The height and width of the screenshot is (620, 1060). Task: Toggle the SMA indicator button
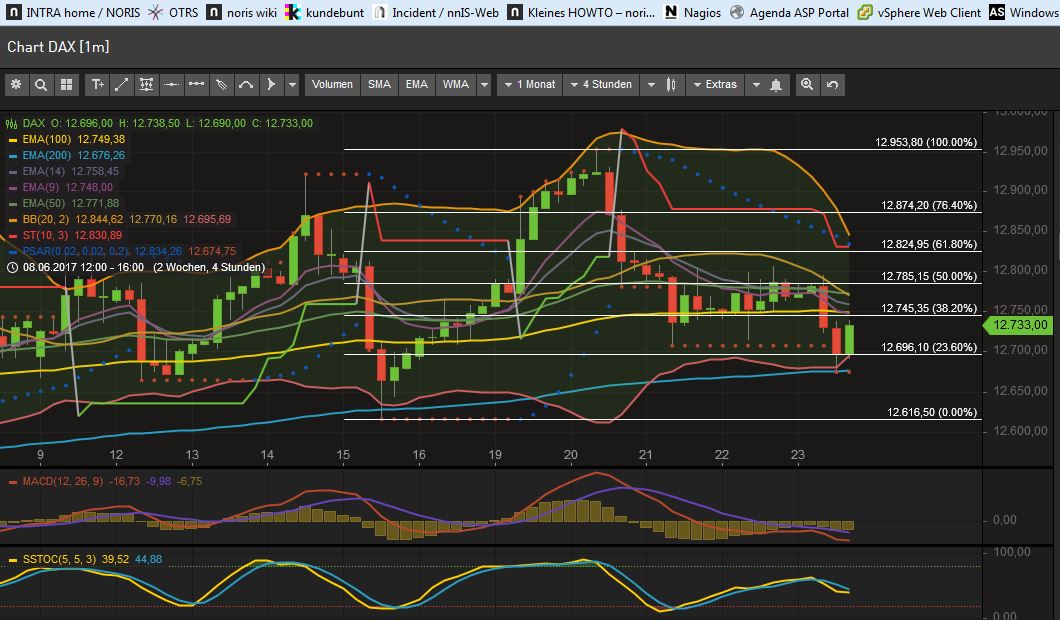(379, 85)
